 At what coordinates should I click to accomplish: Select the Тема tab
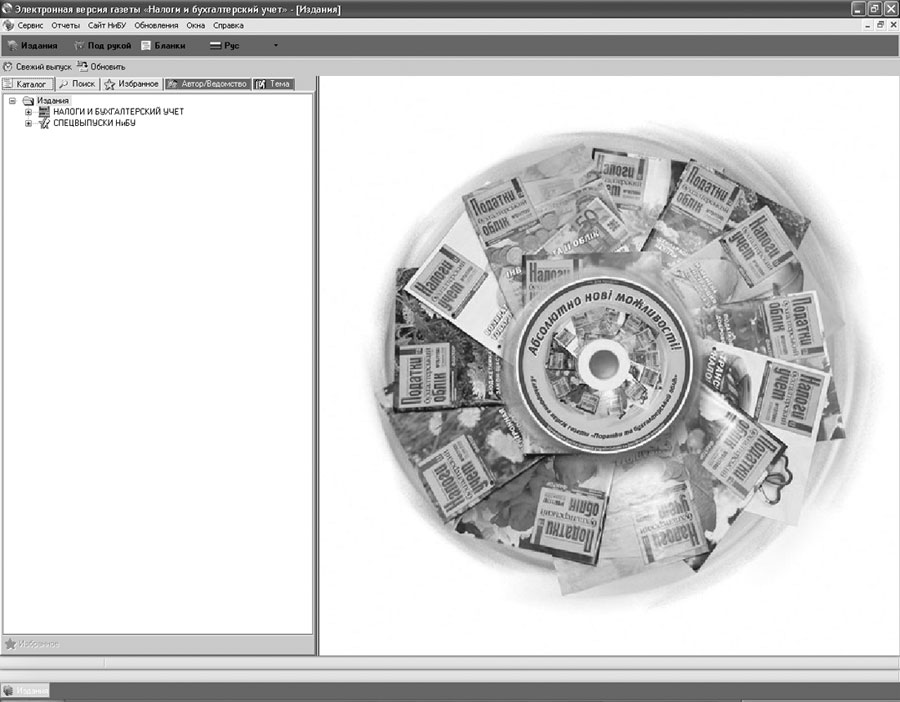273,84
